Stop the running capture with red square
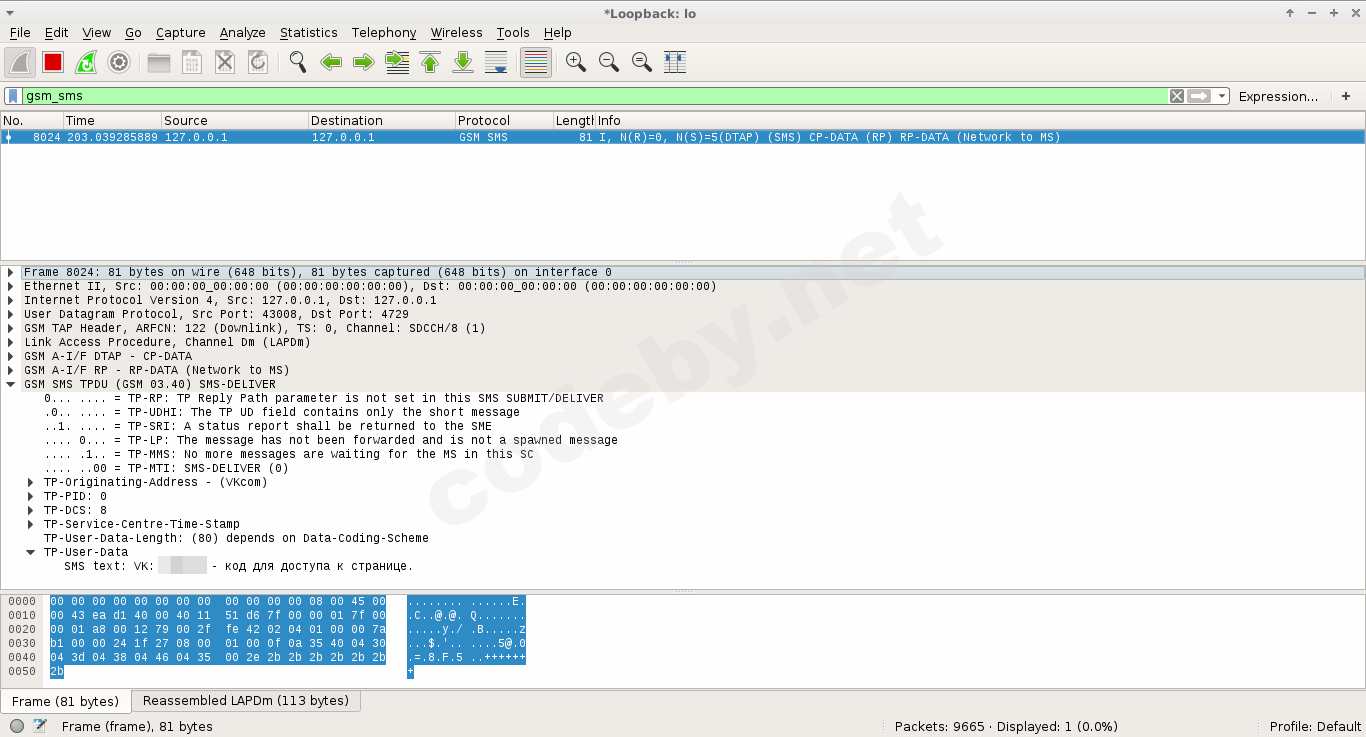This screenshot has height=737, width=1366. click(x=53, y=62)
